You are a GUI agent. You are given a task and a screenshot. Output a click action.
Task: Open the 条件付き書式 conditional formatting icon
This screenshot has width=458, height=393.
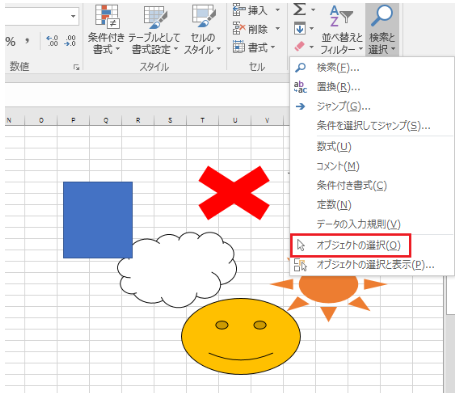tap(107, 17)
